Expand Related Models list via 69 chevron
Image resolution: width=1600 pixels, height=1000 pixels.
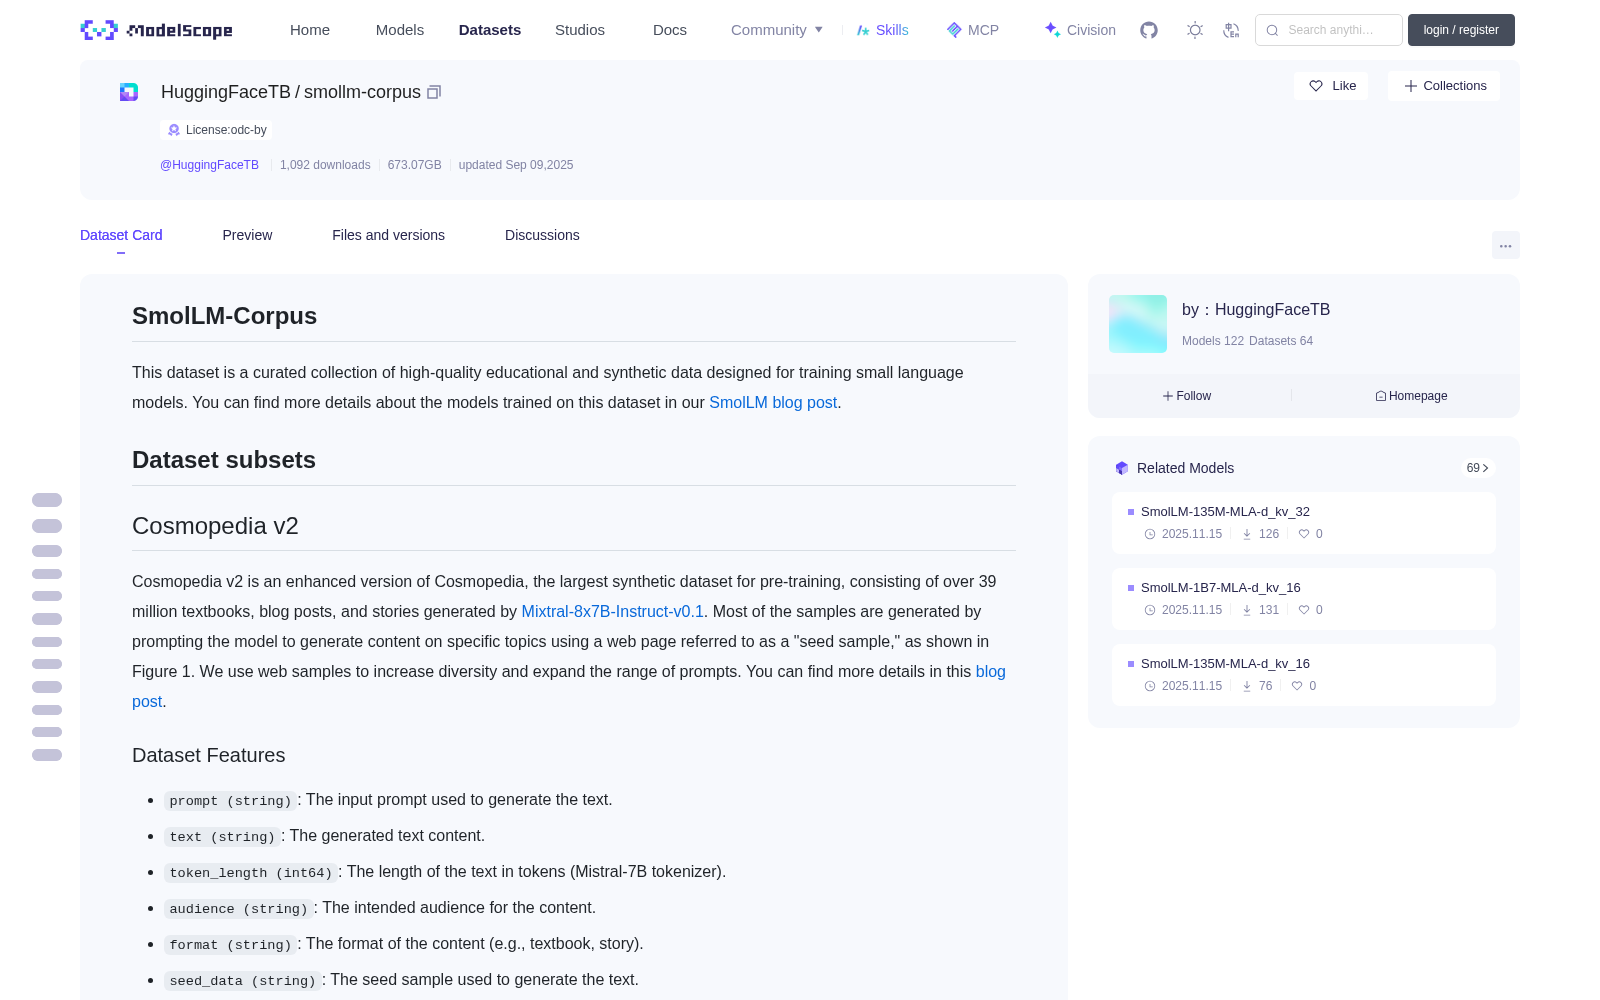(x=1478, y=468)
